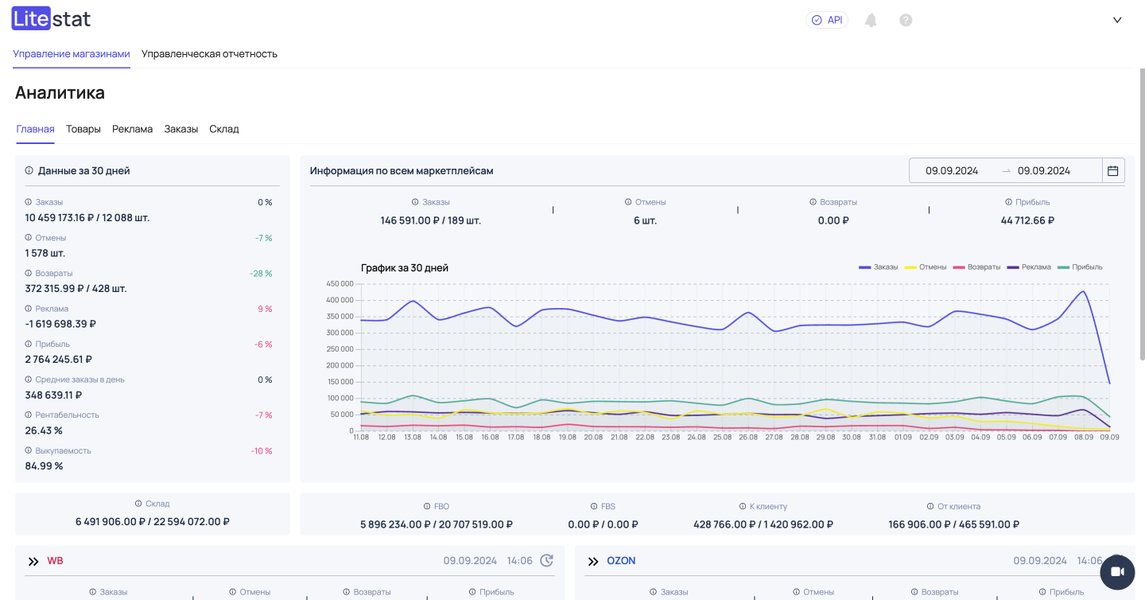Select the 'Главная' analytics tab
The height and width of the screenshot is (600, 1145).
35,129
